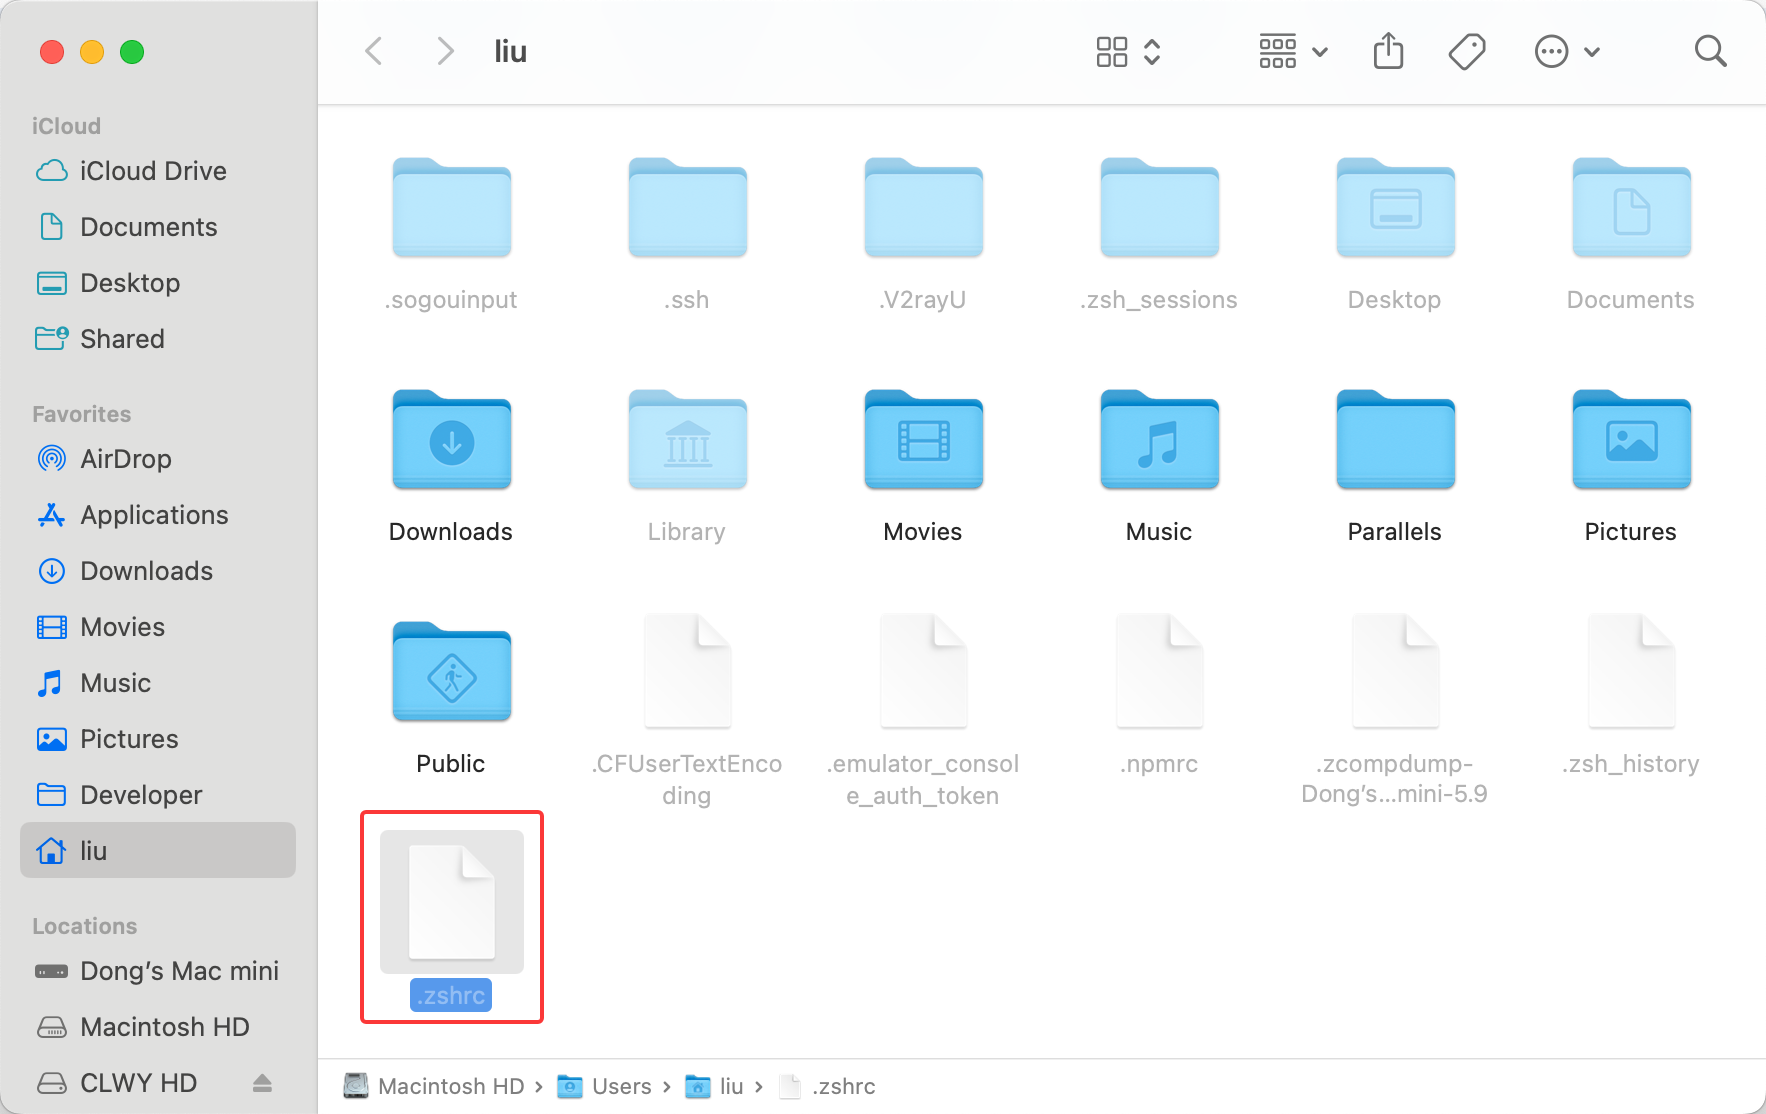Select the Developer folder in sidebar
The image size is (1766, 1114).
(x=141, y=795)
